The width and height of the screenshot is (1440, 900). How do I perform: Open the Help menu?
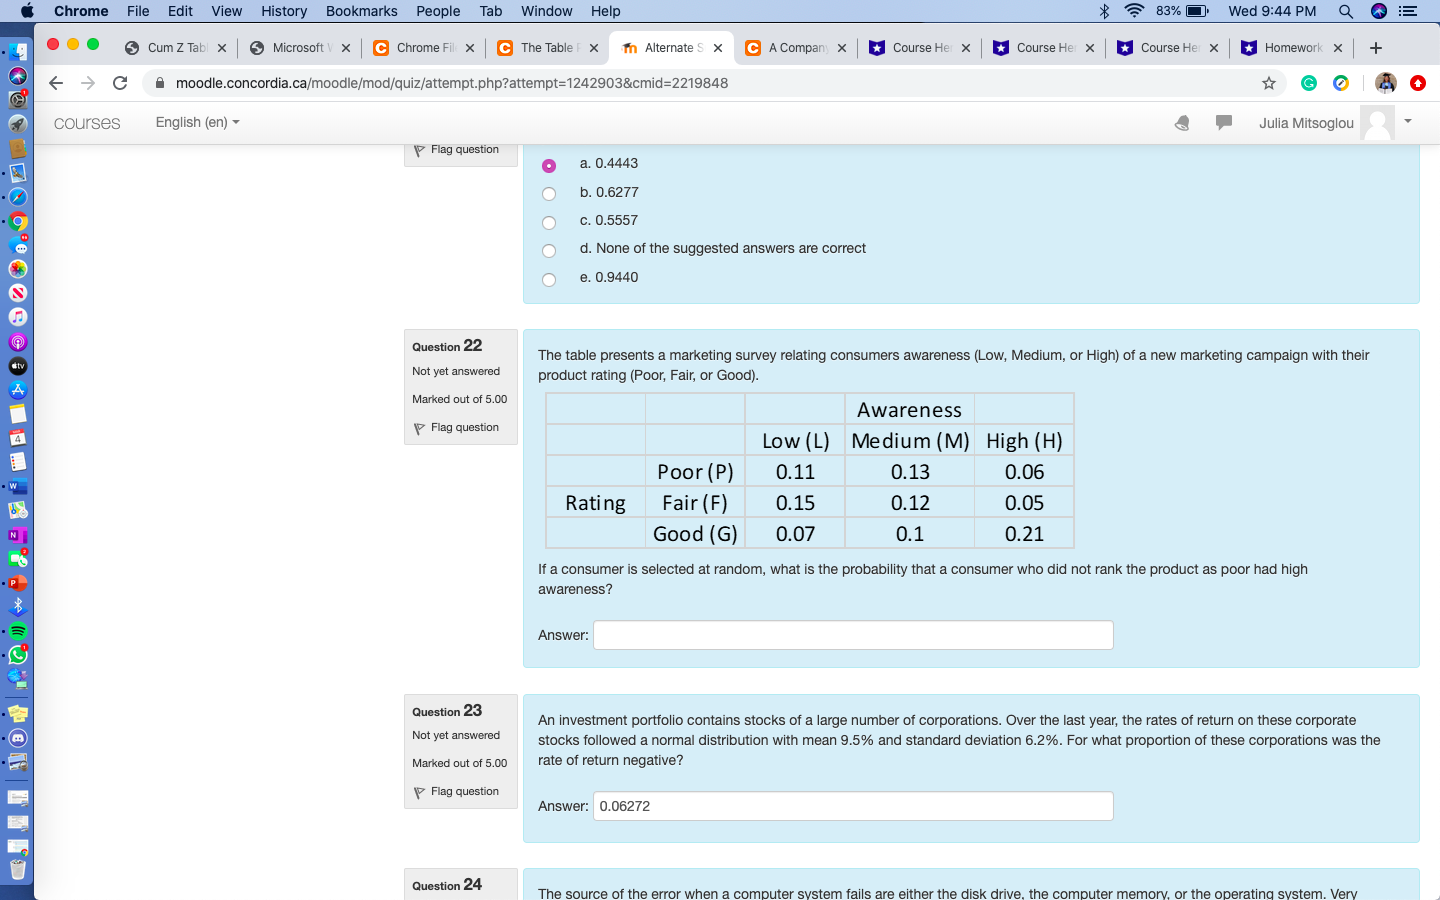coord(606,11)
